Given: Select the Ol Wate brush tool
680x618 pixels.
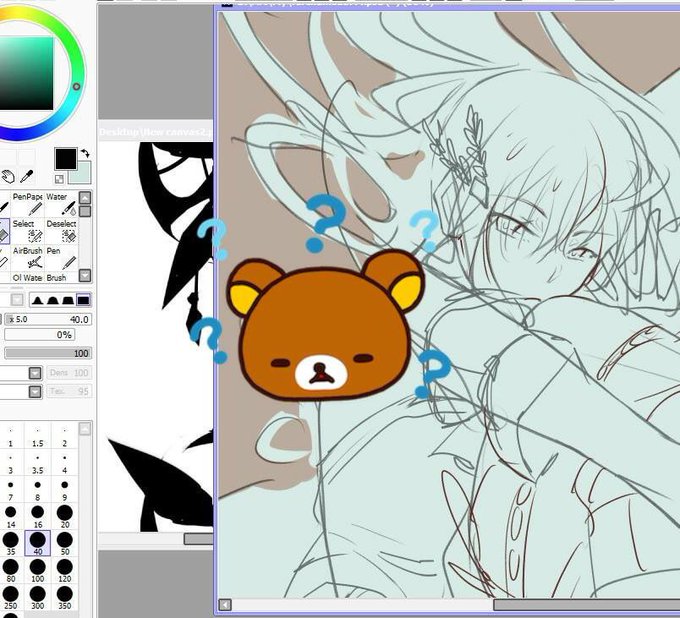Looking at the screenshot, I should [27, 277].
